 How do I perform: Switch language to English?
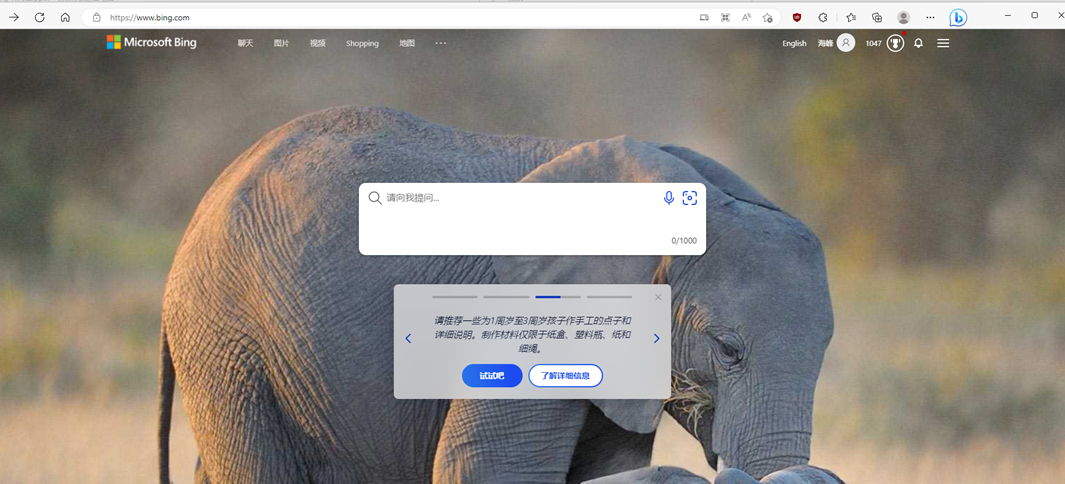(x=794, y=43)
